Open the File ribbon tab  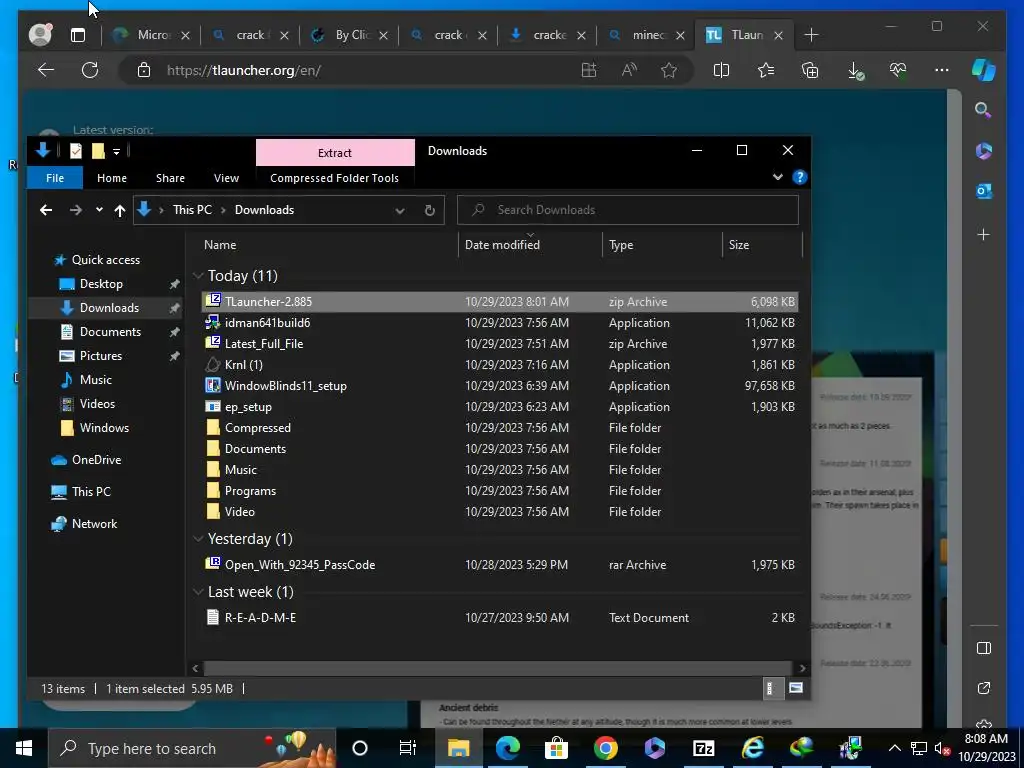(55, 178)
